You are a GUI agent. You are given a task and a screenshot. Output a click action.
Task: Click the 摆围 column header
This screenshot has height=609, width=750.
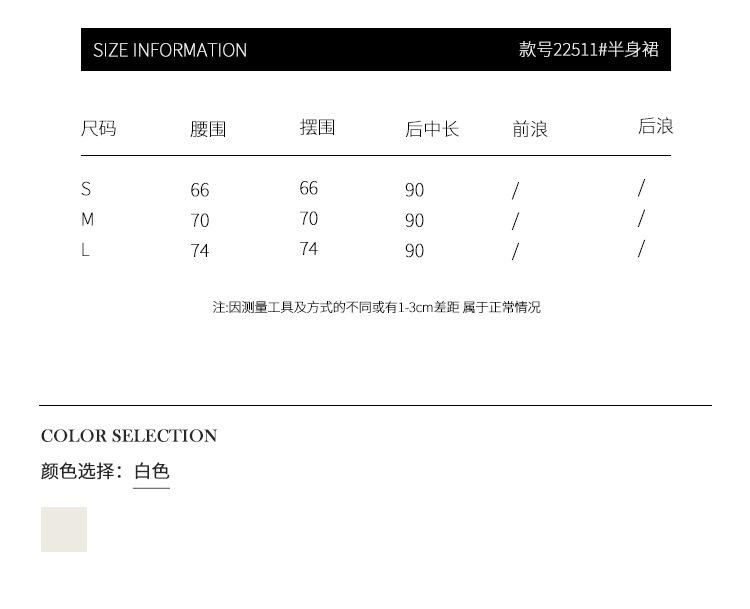(317, 127)
